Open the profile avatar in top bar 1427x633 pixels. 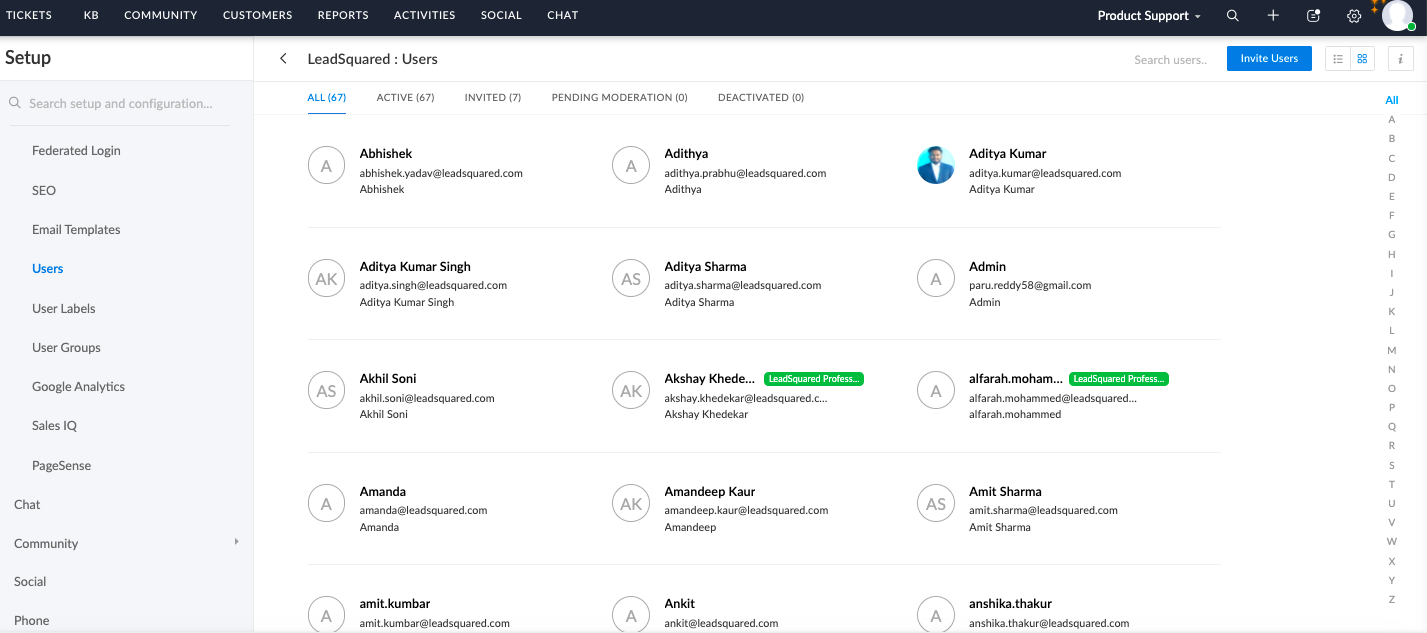(1397, 16)
